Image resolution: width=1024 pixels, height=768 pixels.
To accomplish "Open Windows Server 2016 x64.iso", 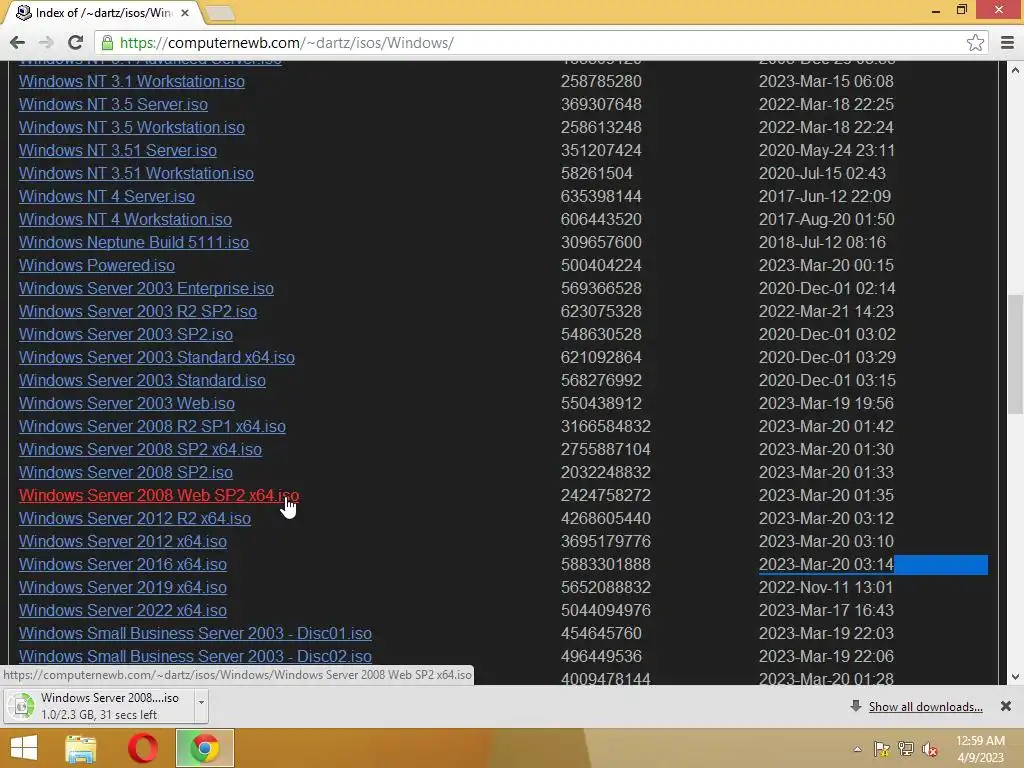I will click(x=123, y=564).
